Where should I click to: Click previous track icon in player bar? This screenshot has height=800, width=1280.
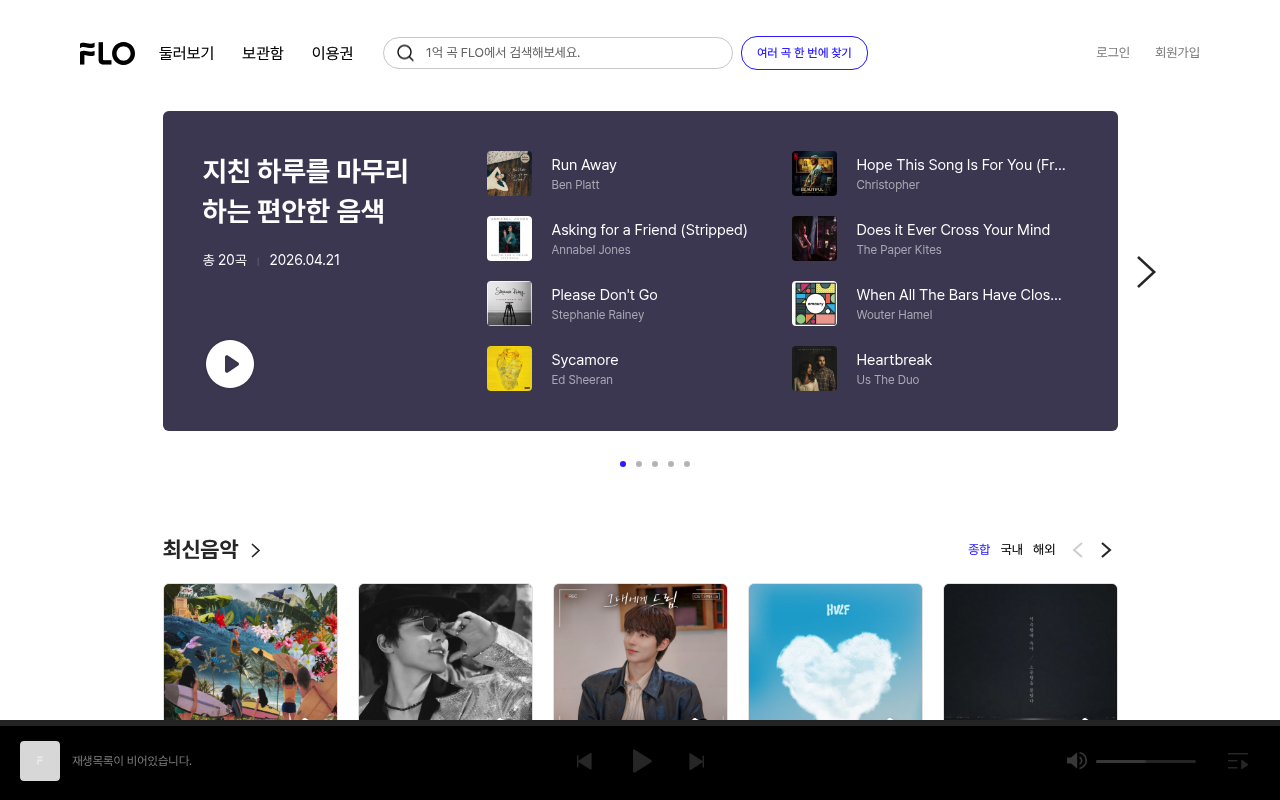click(584, 761)
